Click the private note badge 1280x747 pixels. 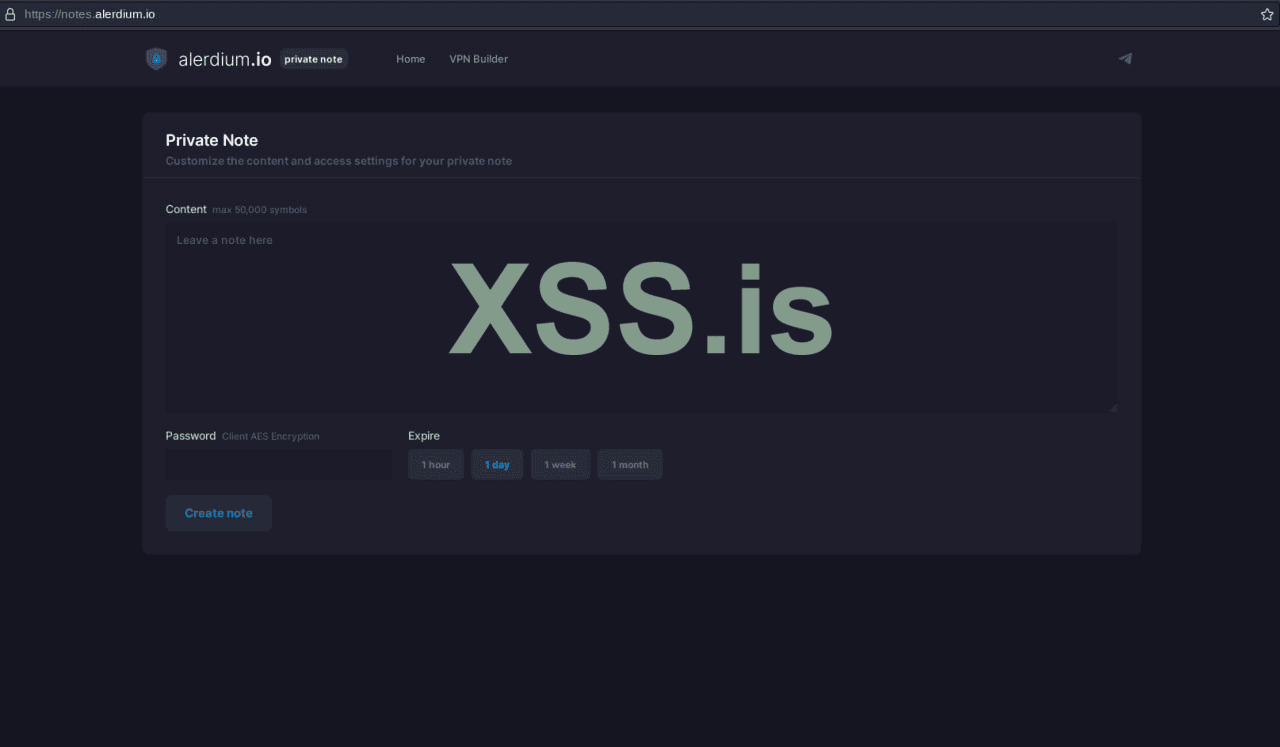pyautogui.click(x=313, y=59)
